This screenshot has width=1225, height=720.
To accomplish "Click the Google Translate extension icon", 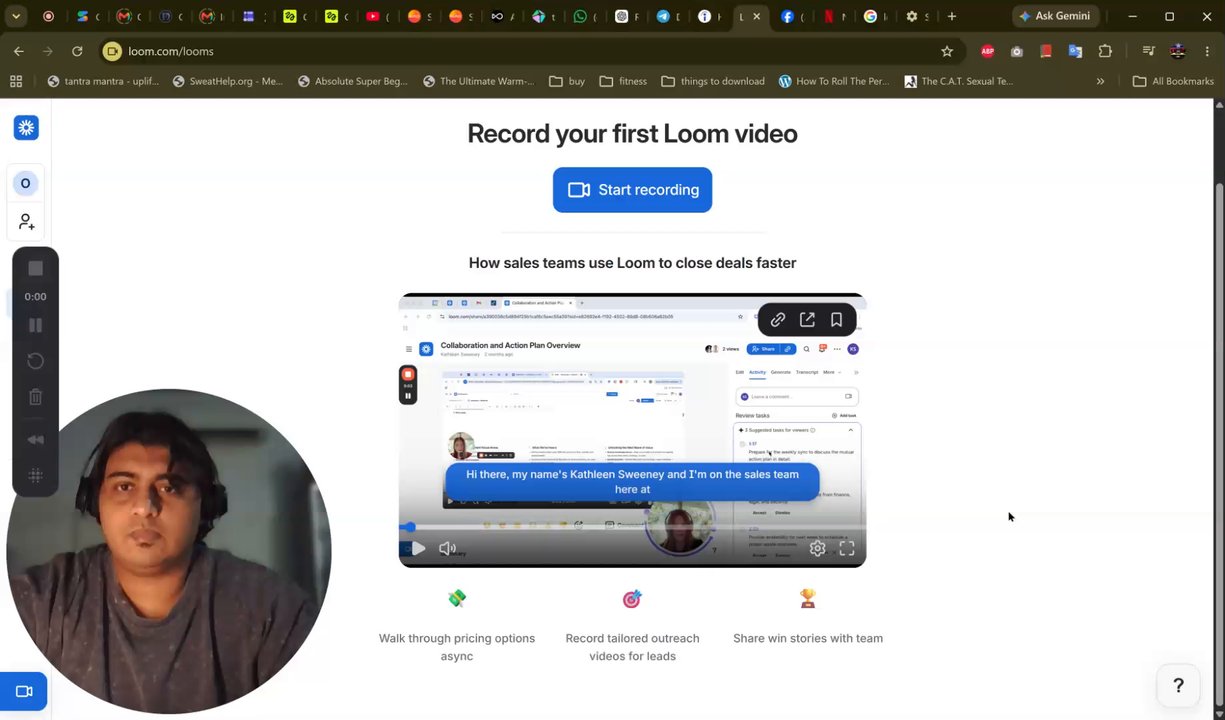I will (x=1075, y=51).
